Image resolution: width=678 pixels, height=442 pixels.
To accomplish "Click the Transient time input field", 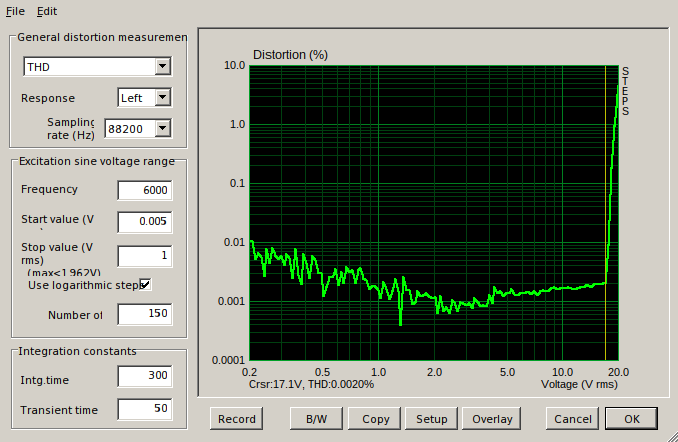I will pyautogui.click(x=145, y=409).
